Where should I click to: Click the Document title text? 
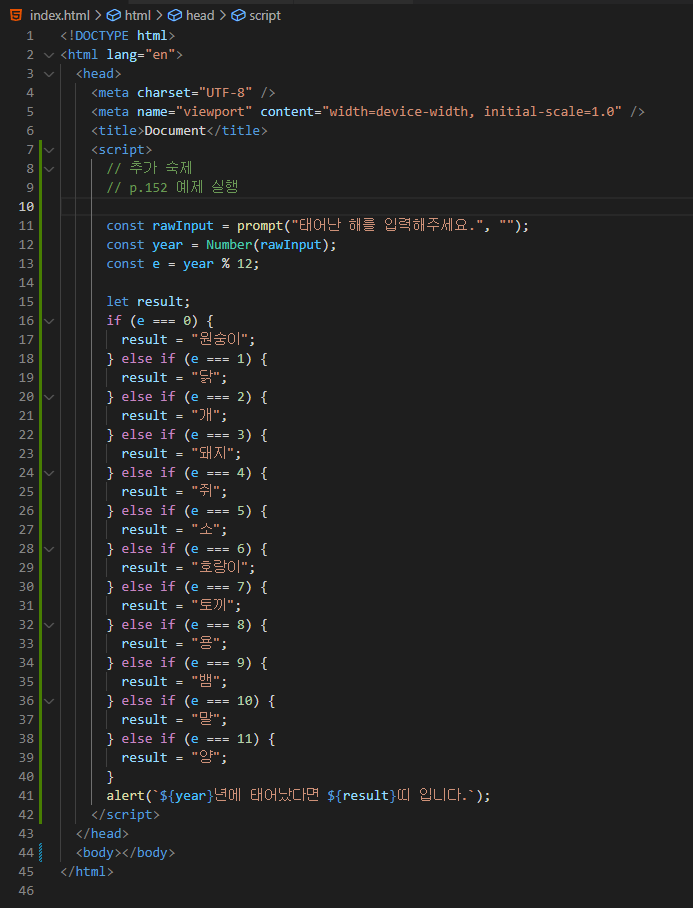(x=175, y=131)
